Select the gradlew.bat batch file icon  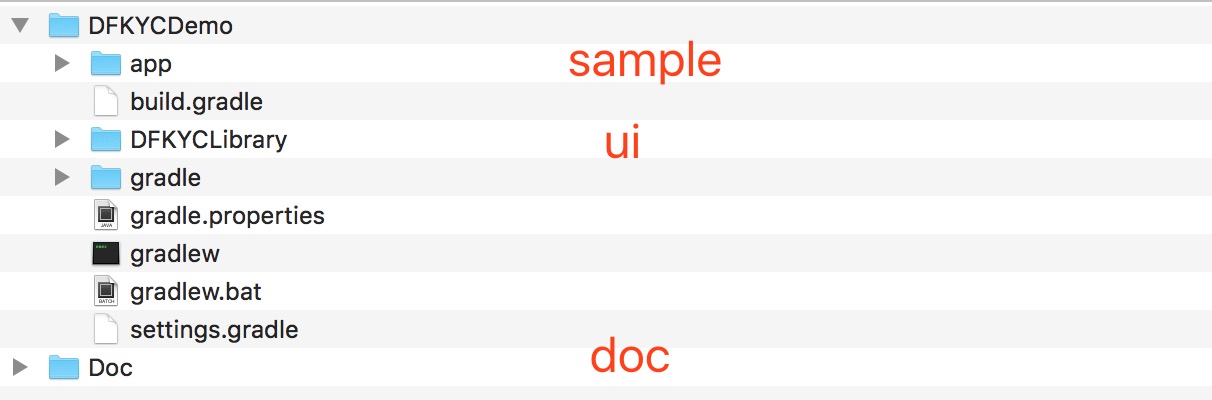(x=105, y=292)
